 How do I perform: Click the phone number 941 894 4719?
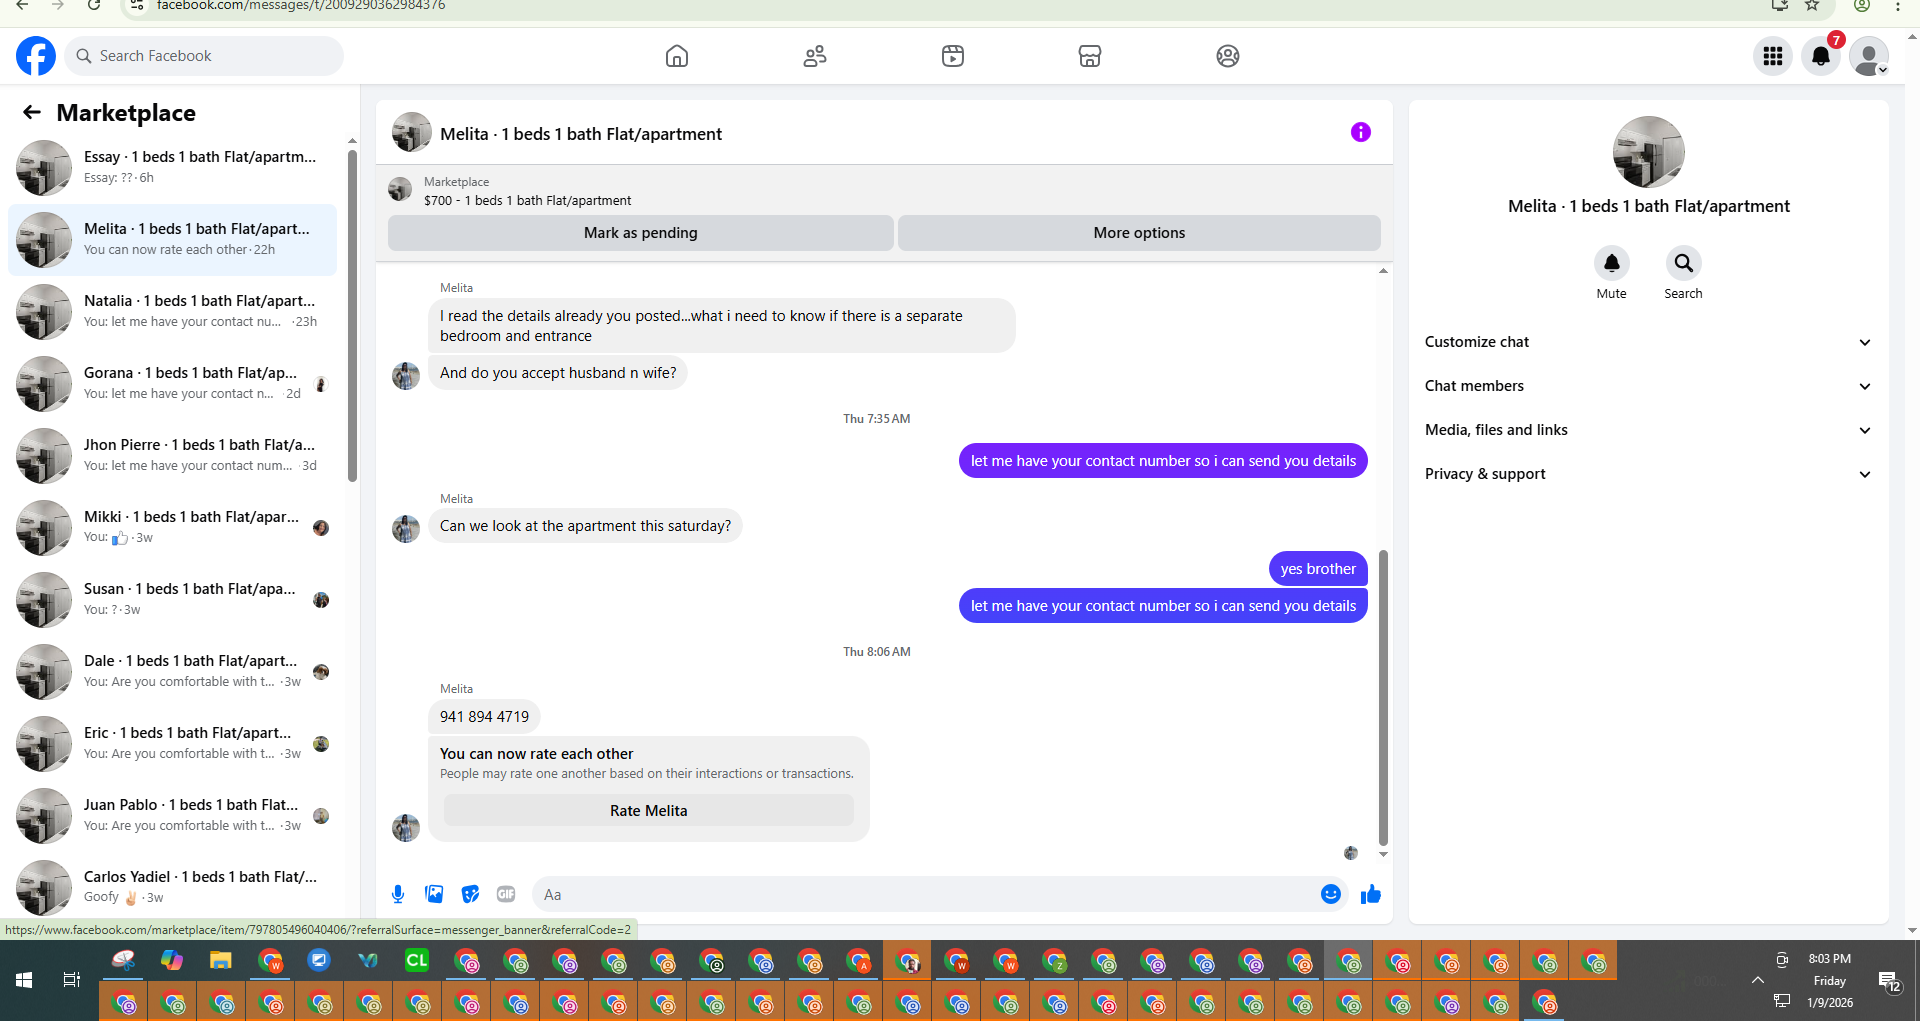coord(484,717)
